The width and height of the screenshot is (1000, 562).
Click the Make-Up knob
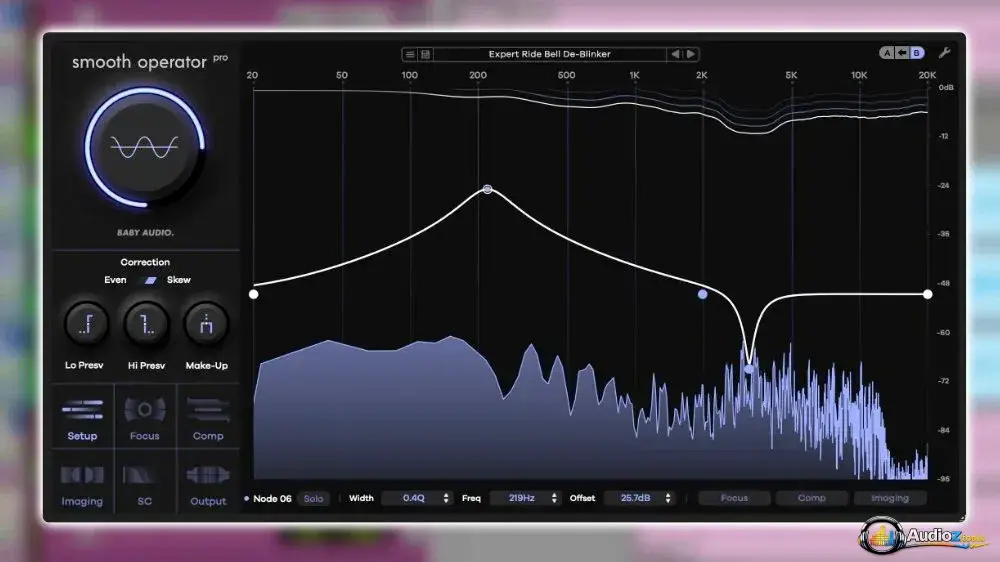(x=206, y=324)
